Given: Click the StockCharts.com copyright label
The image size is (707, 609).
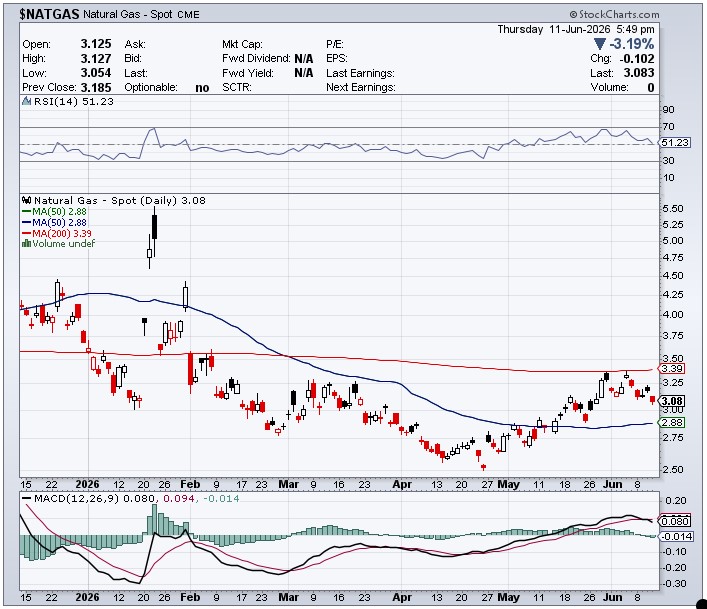Looking at the screenshot, I should (x=614, y=14).
